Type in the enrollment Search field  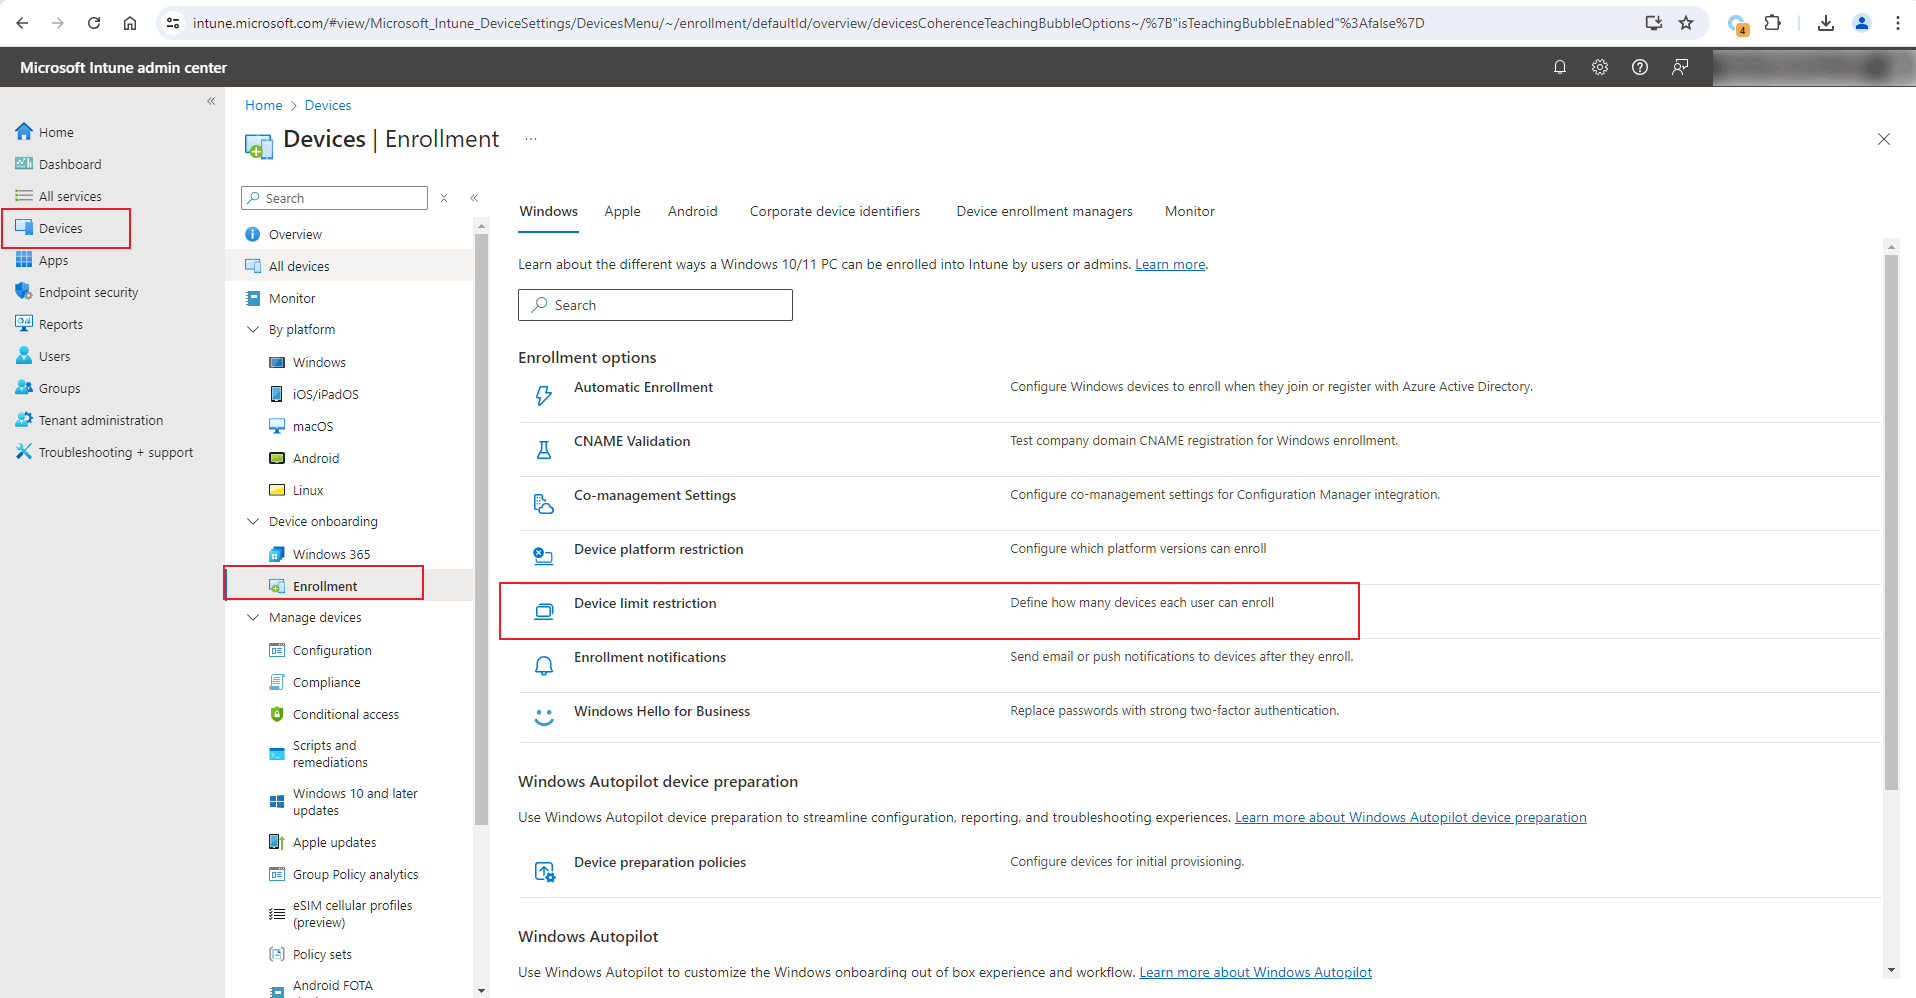coord(655,304)
